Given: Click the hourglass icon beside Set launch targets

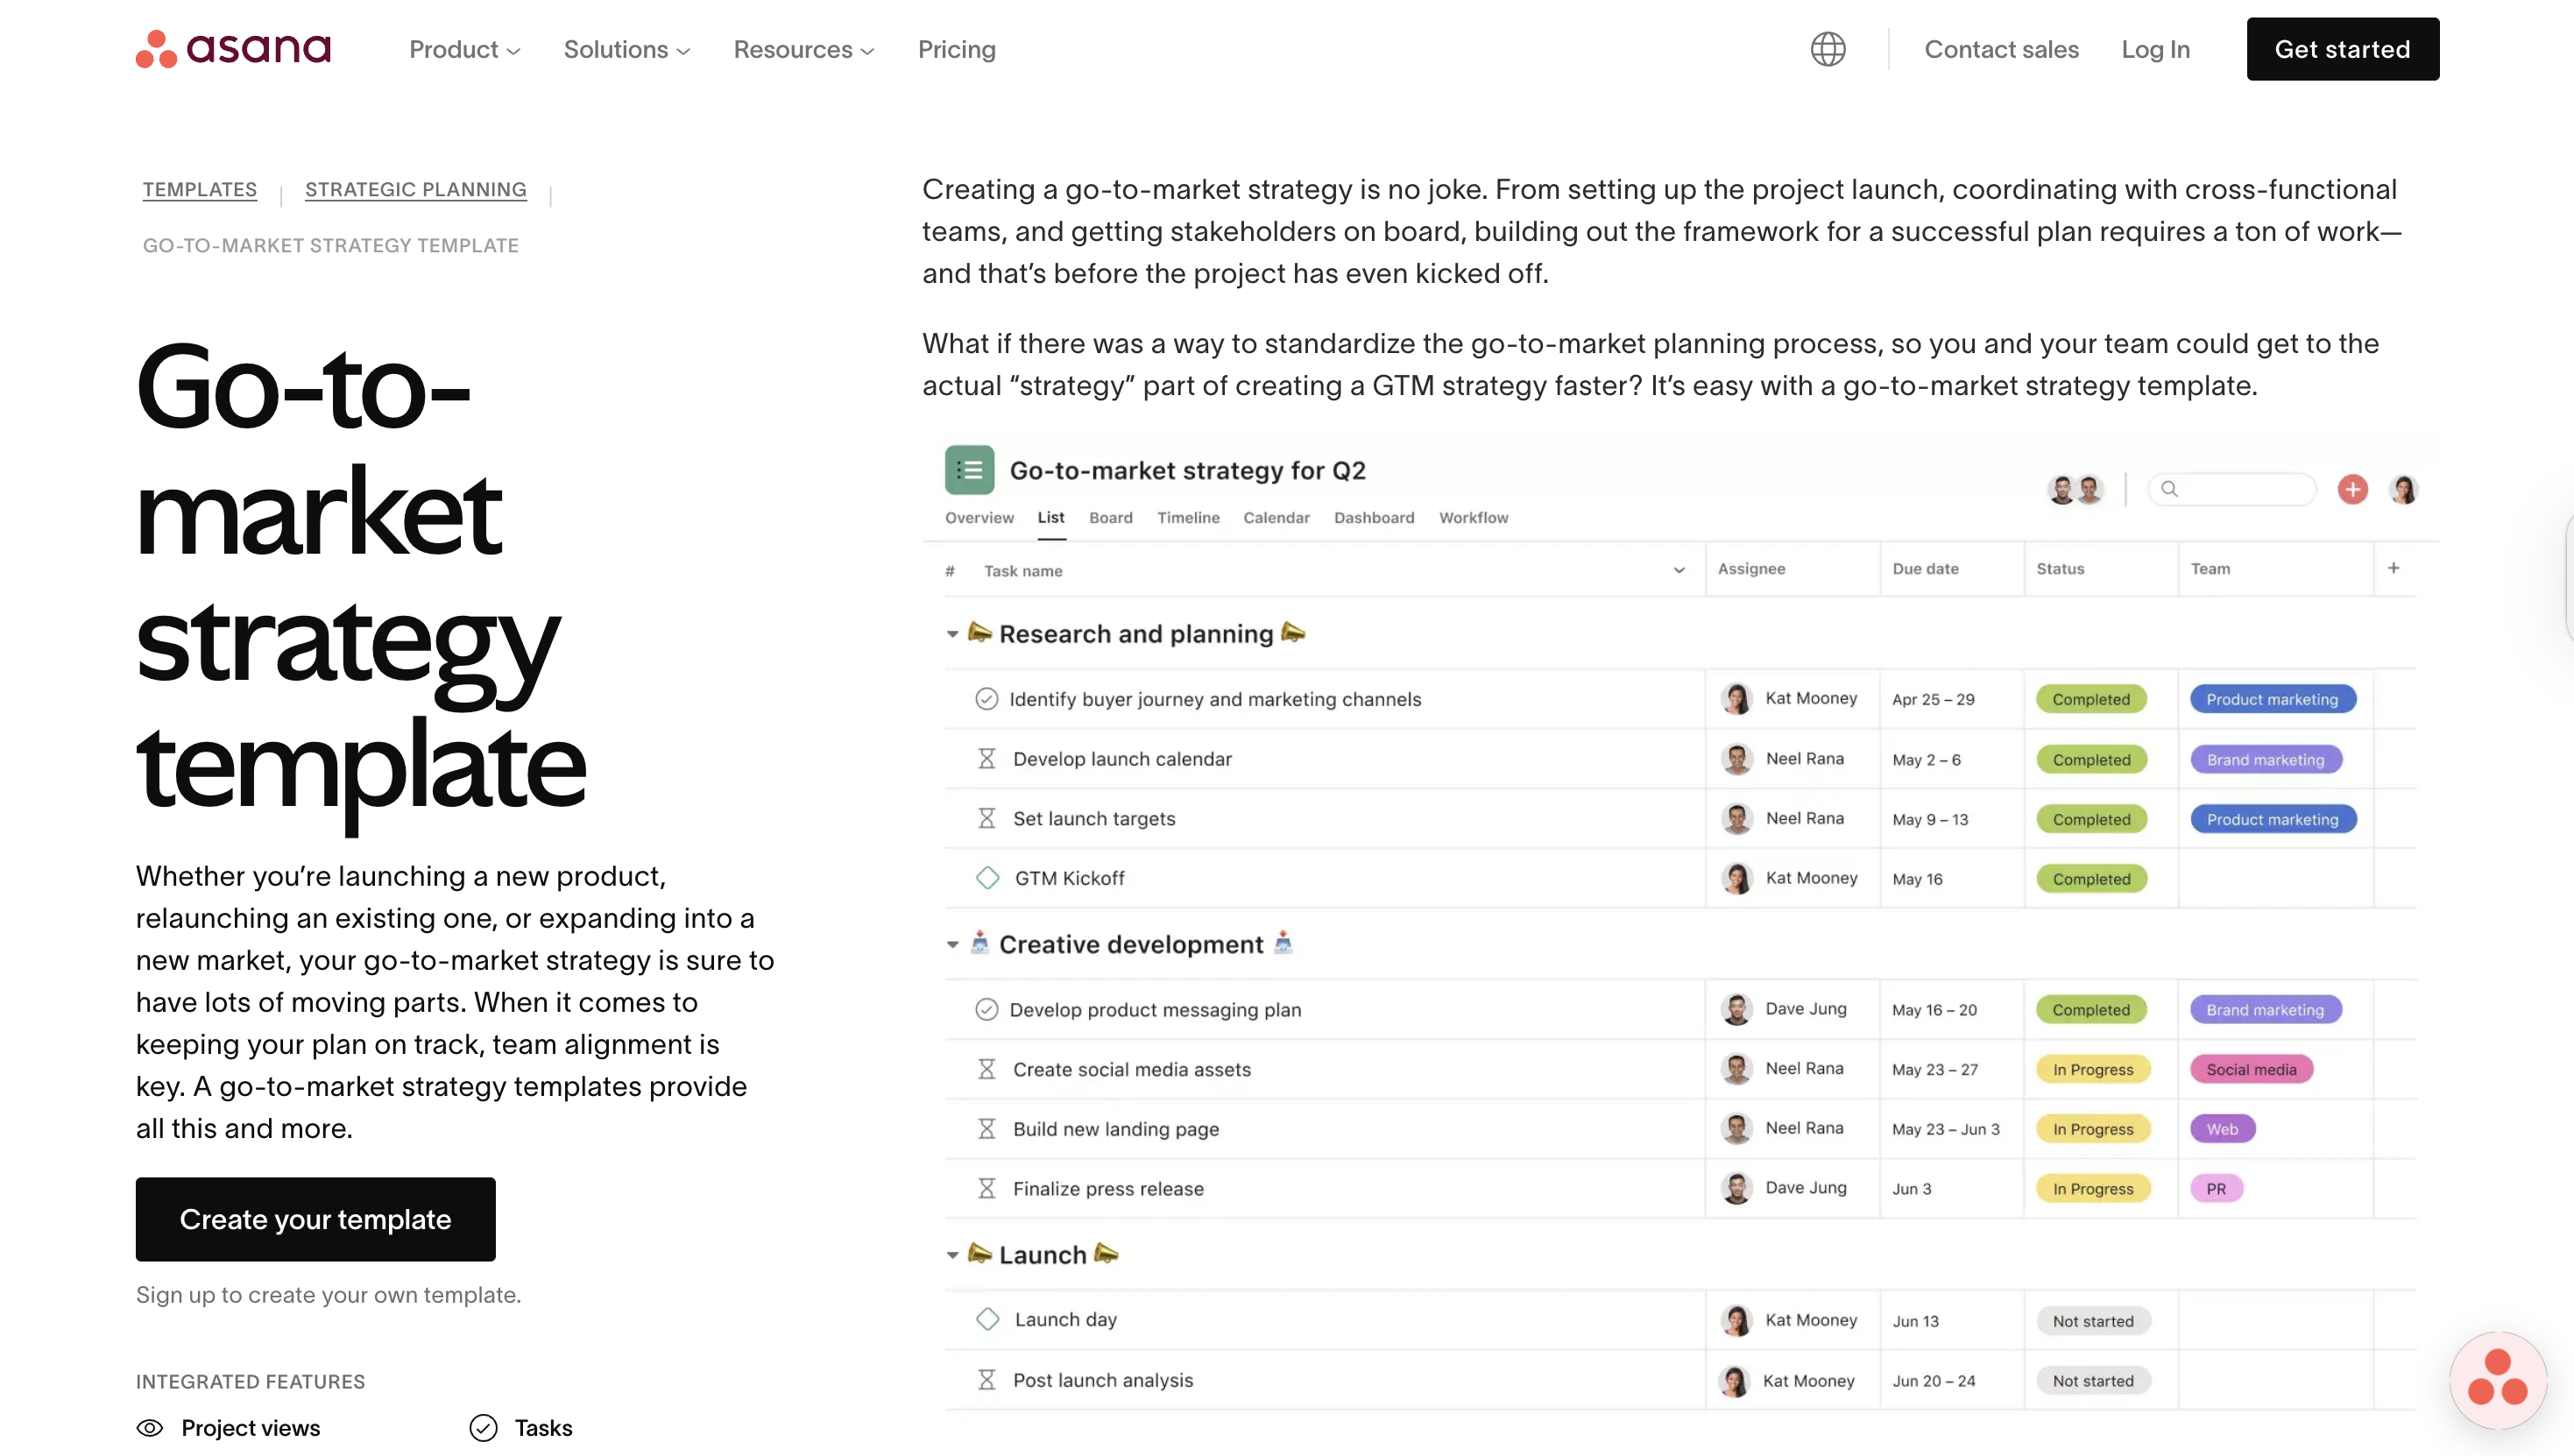Looking at the screenshot, I should tap(986, 818).
